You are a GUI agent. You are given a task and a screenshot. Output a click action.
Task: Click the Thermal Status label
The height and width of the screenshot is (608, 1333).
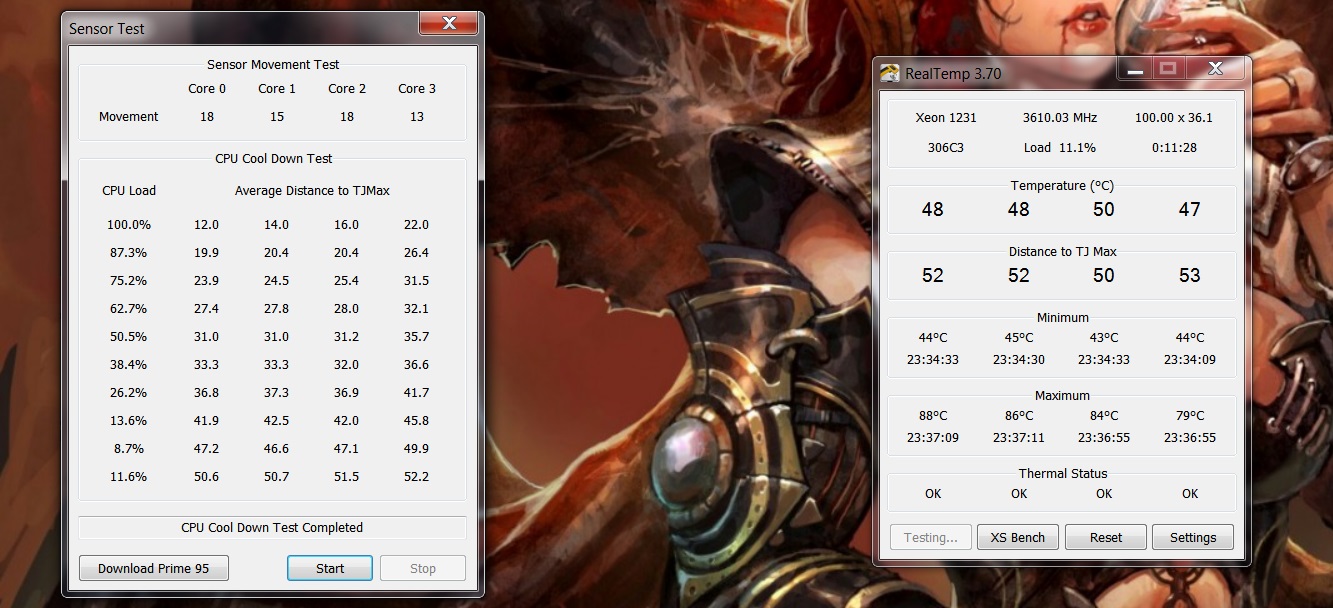1062,473
